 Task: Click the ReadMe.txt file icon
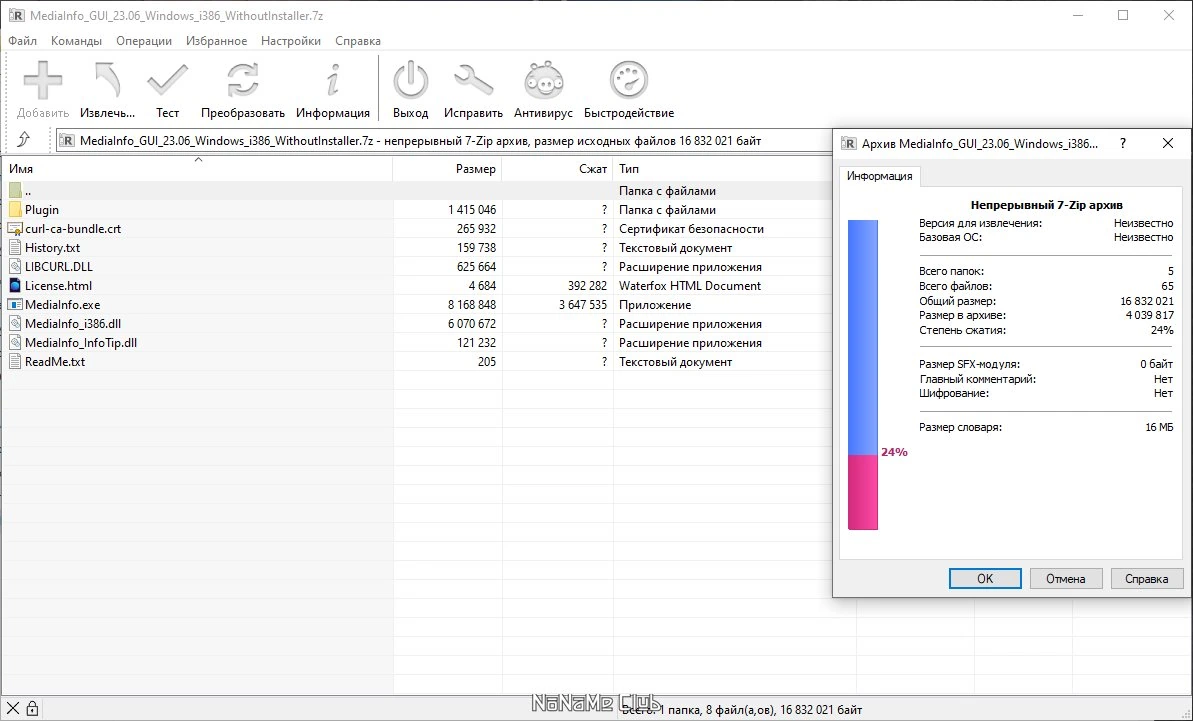(15, 361)
